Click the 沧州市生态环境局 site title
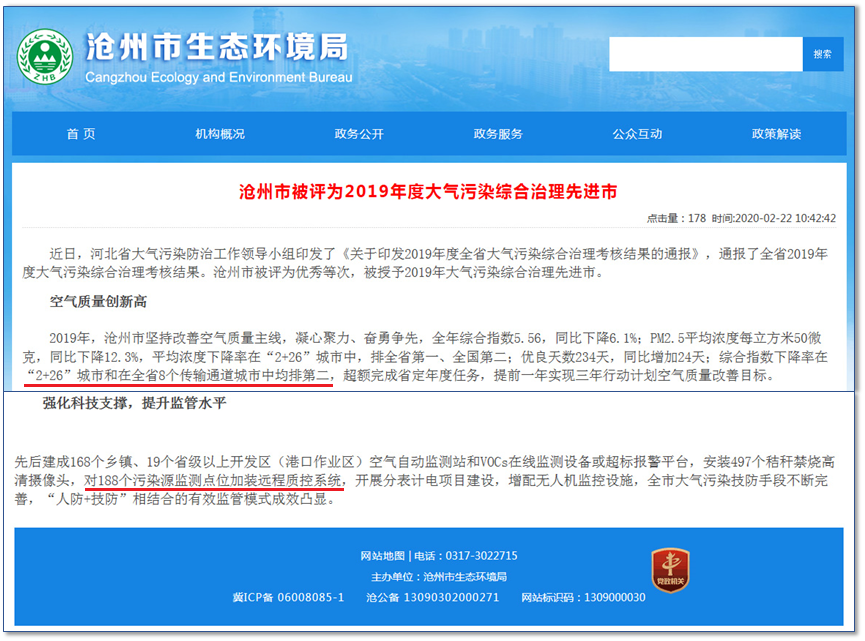Screen dimensions: 865x641 click(218, 47)
